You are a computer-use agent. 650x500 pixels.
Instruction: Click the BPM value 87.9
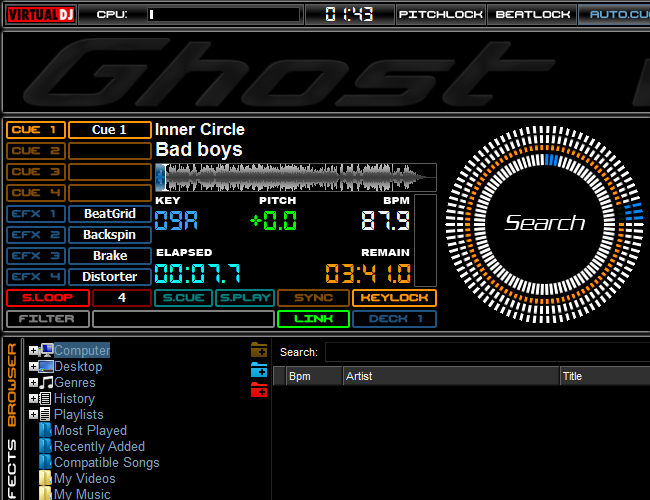385,221
